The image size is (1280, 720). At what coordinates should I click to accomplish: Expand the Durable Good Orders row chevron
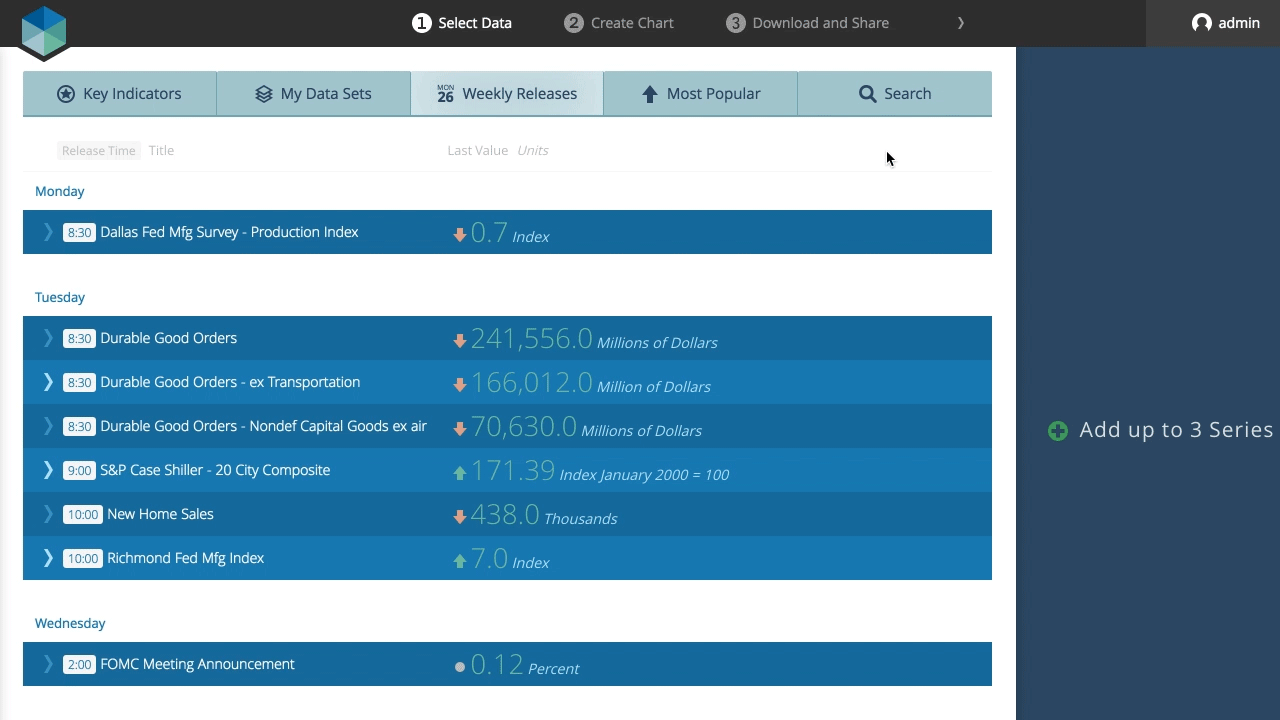(48, 338)
